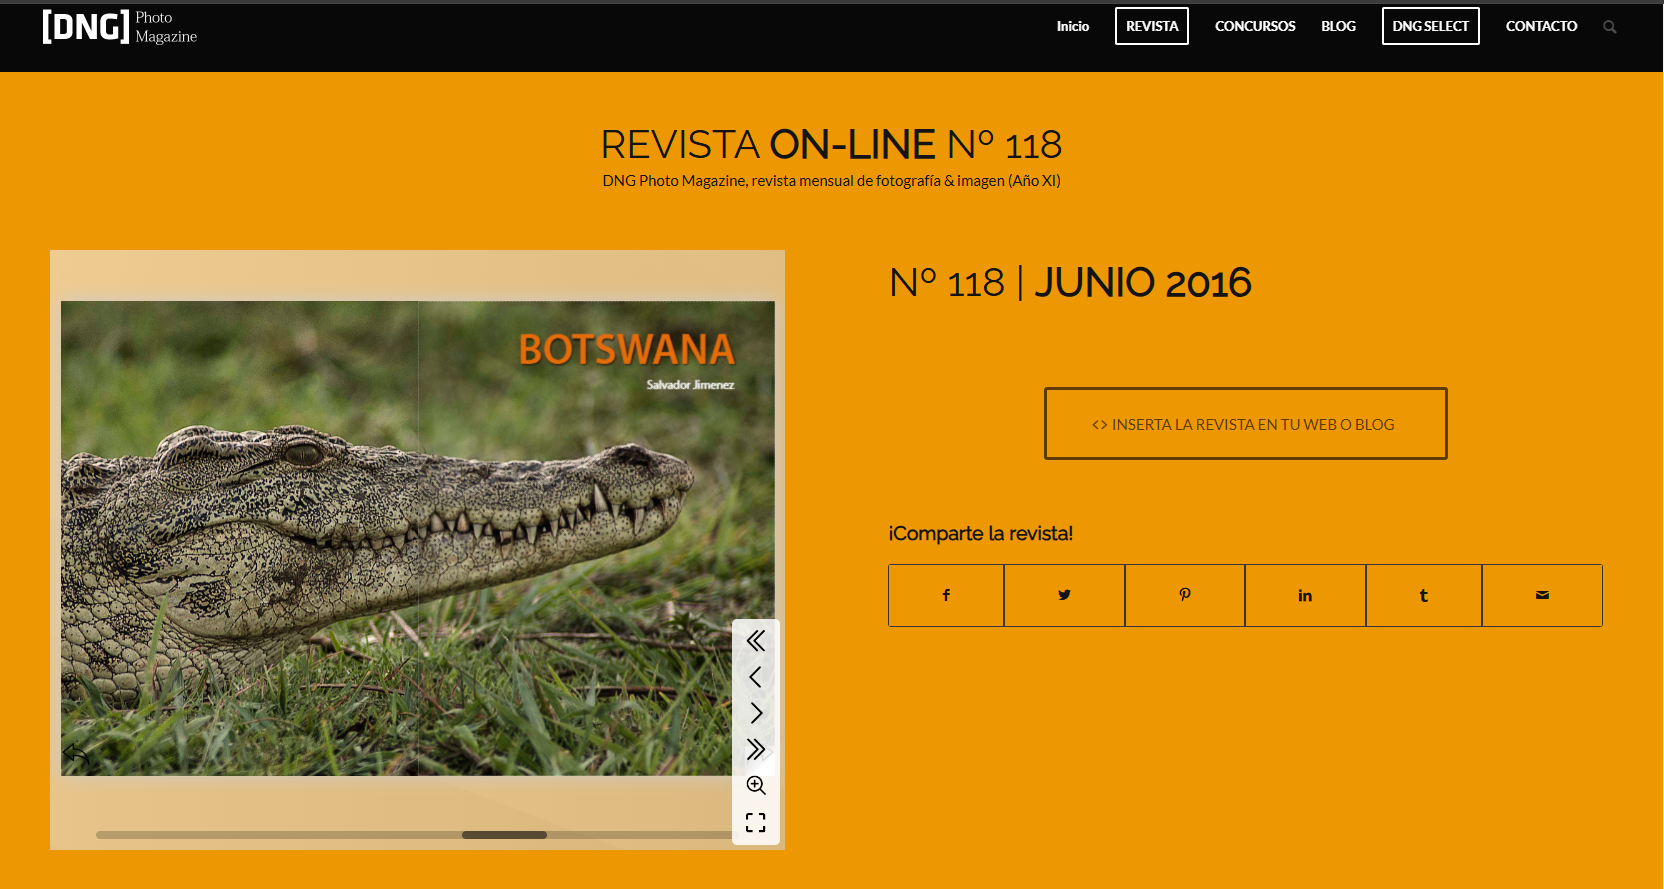
Task: Share the magazine by email
Action: [1542, 595]
